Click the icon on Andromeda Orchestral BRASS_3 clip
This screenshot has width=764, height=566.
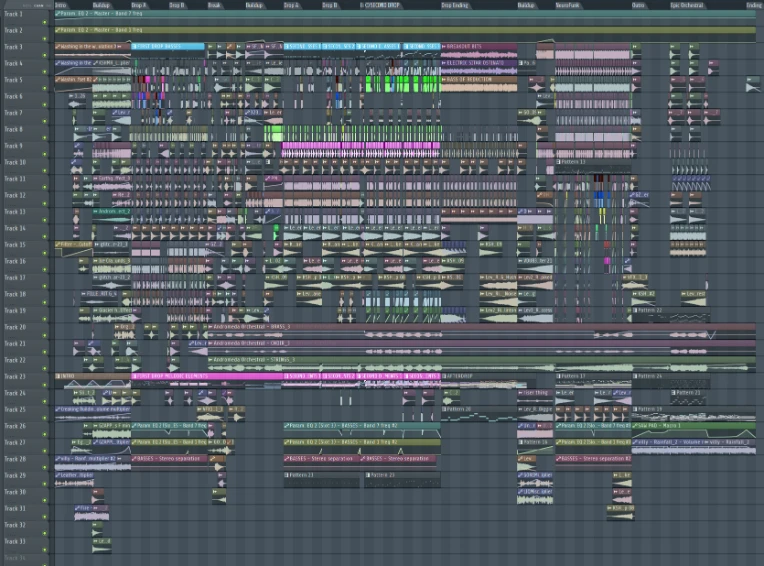coord(211,327)
